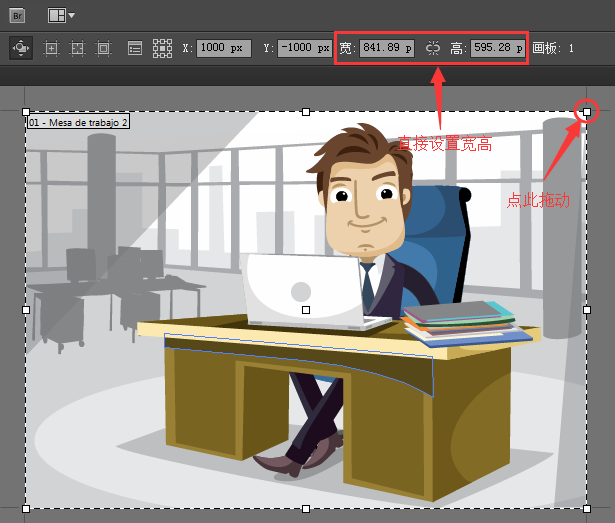Toggle Show Center Mark icon
Screen dimensions: 615x523
point(51,48)
